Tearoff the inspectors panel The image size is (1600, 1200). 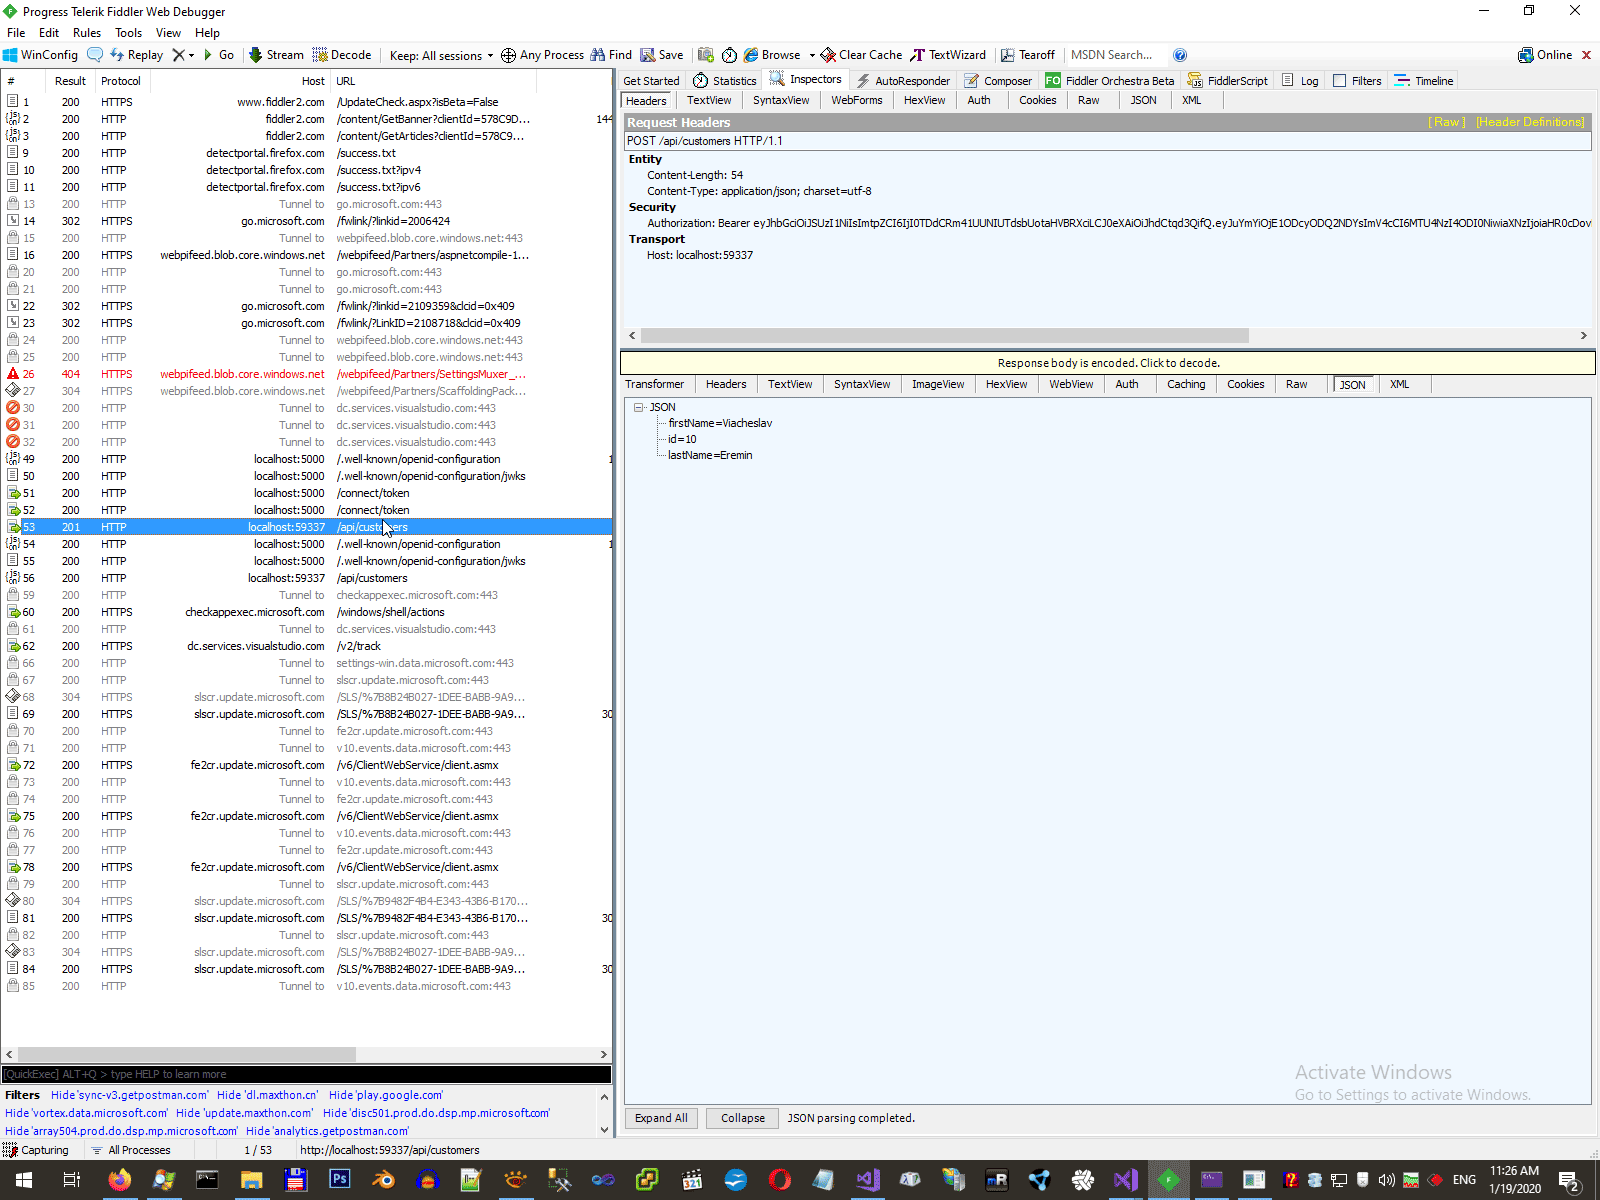click(x=1028, y=55)
